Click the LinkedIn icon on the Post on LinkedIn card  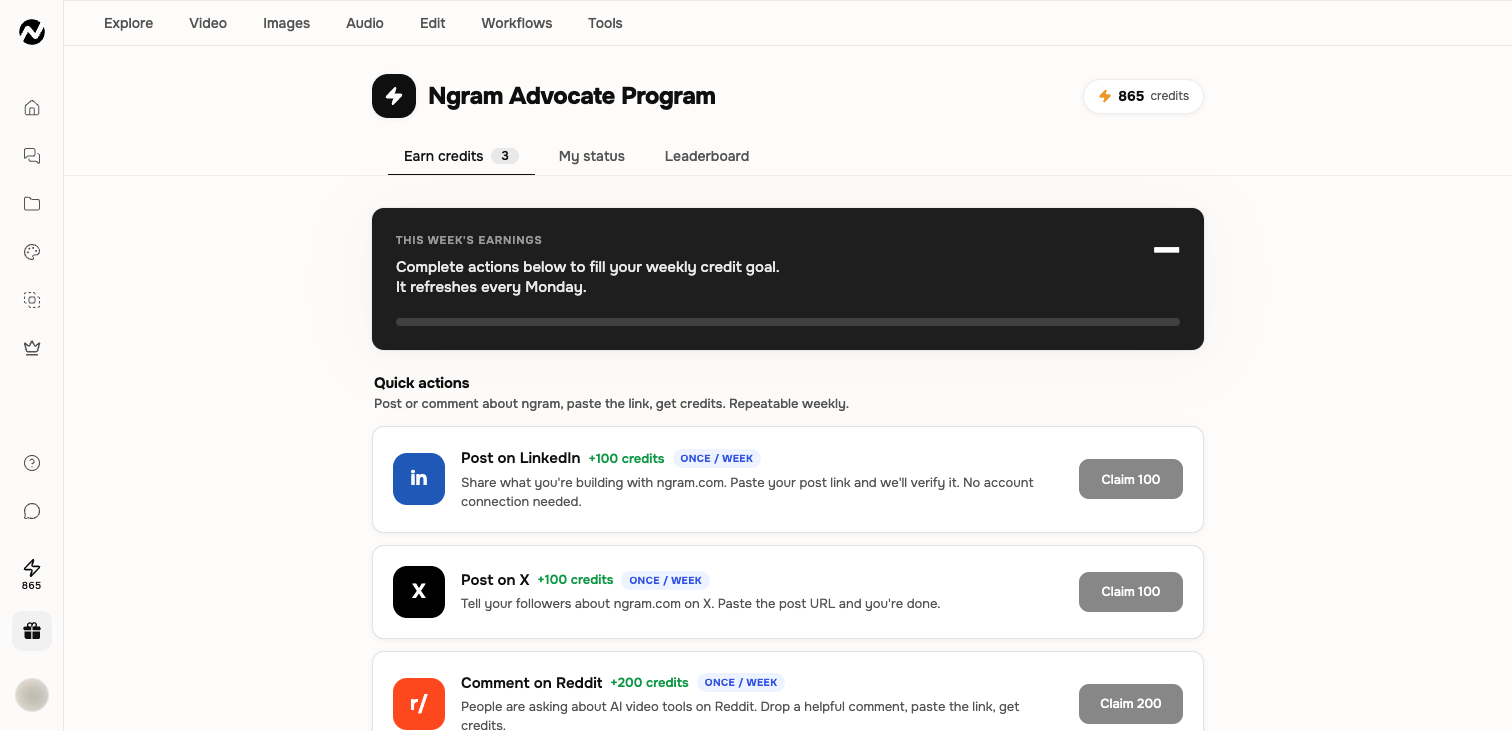pos(419,479)
